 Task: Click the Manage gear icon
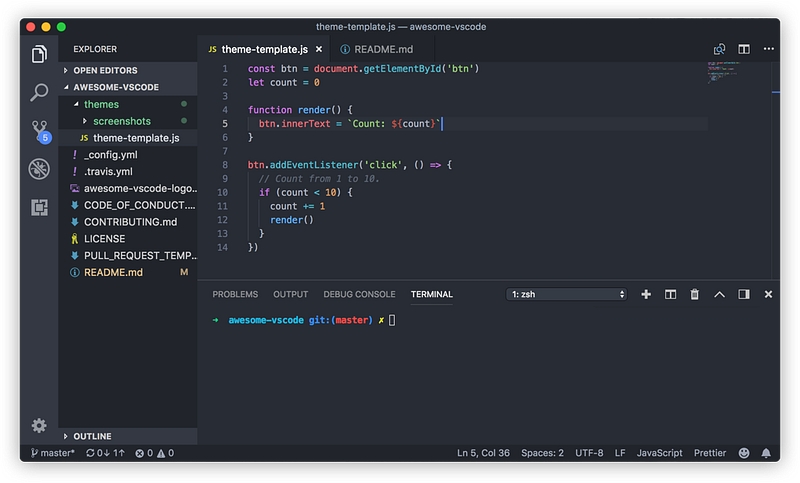click(x=39, y=426)
